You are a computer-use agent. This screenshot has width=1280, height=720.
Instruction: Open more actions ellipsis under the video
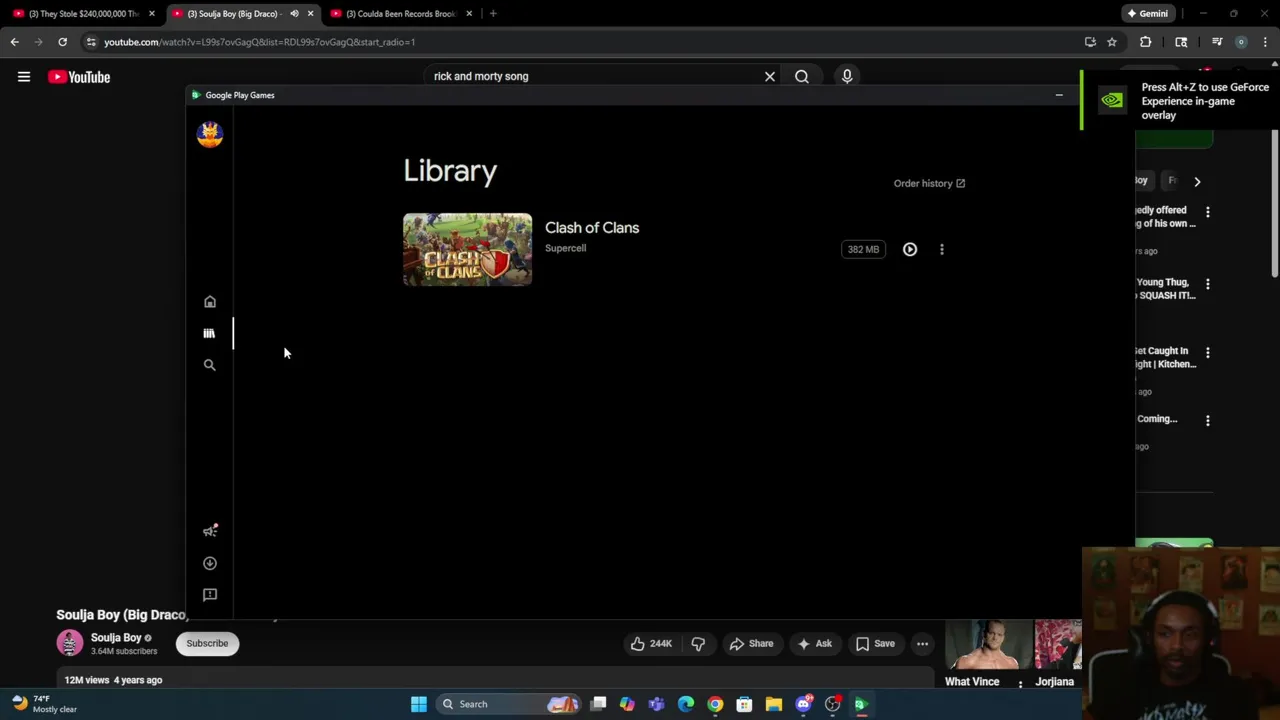click(x=923, y=644)
